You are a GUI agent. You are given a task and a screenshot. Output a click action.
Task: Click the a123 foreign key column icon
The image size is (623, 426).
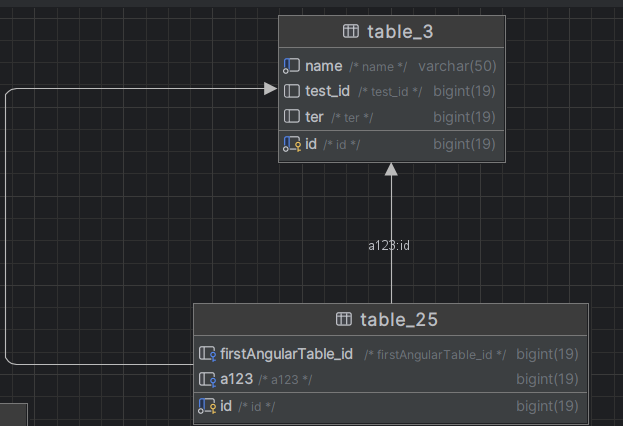[x=208, y=379]
